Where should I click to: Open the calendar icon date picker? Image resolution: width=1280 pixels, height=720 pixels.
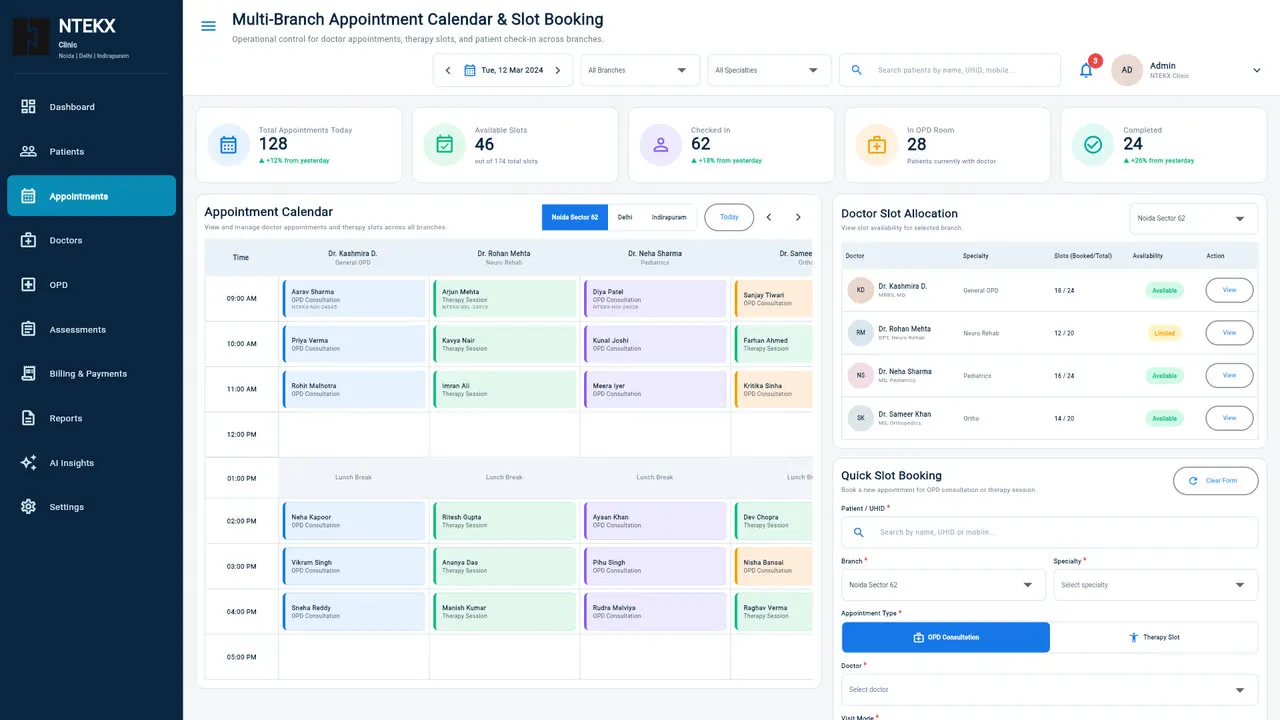click(x=470, y=70)
